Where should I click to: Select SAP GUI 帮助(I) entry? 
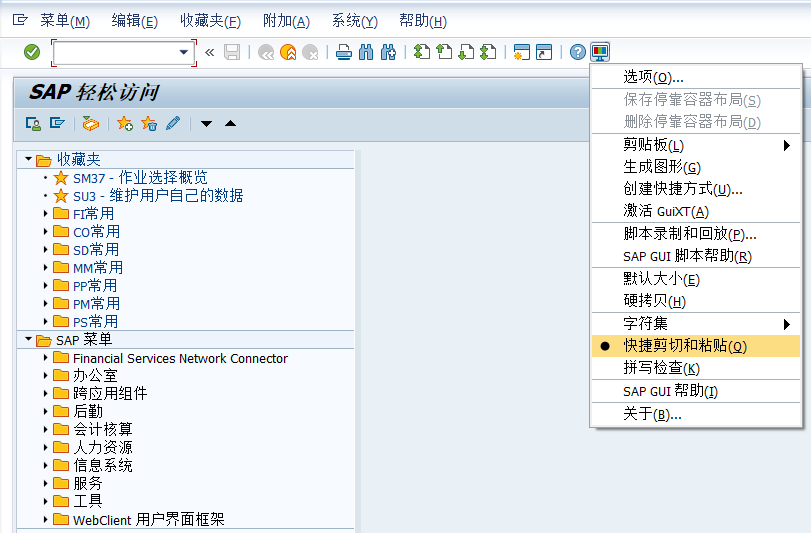point(696,391)
